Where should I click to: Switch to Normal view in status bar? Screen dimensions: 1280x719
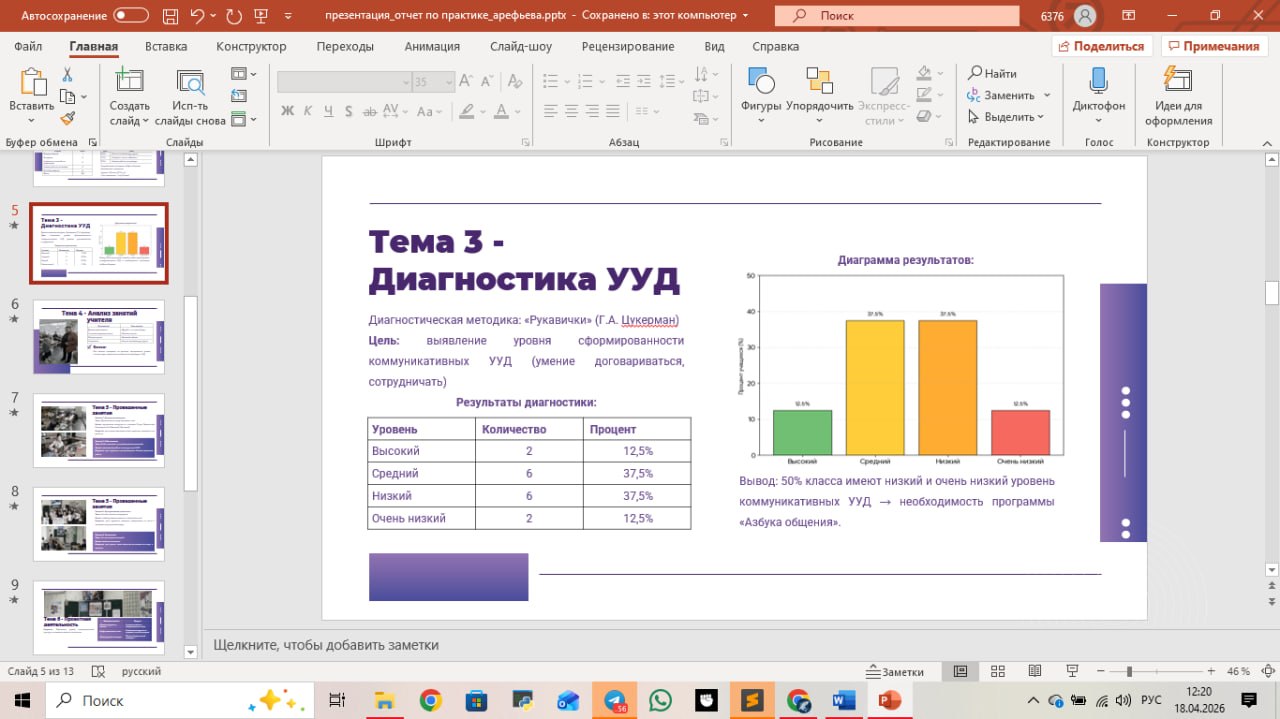pos(960,671)
